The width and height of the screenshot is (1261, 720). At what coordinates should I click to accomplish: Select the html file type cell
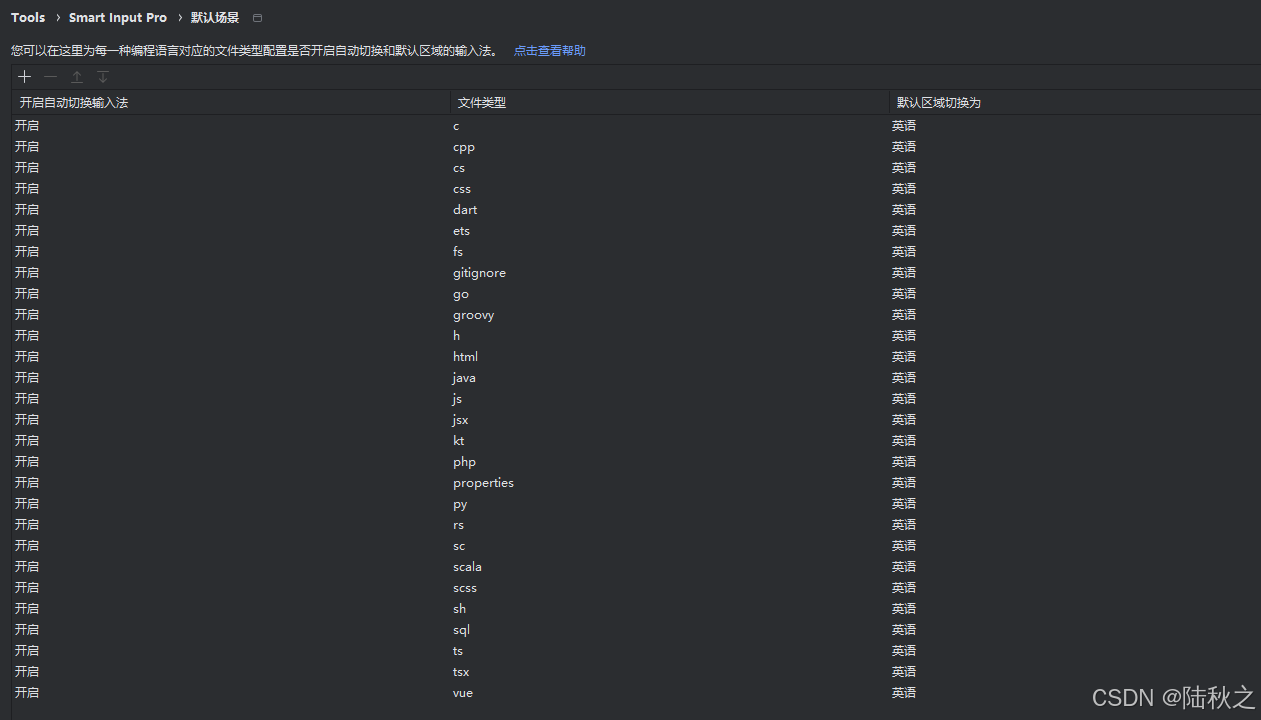coord(465,357)
